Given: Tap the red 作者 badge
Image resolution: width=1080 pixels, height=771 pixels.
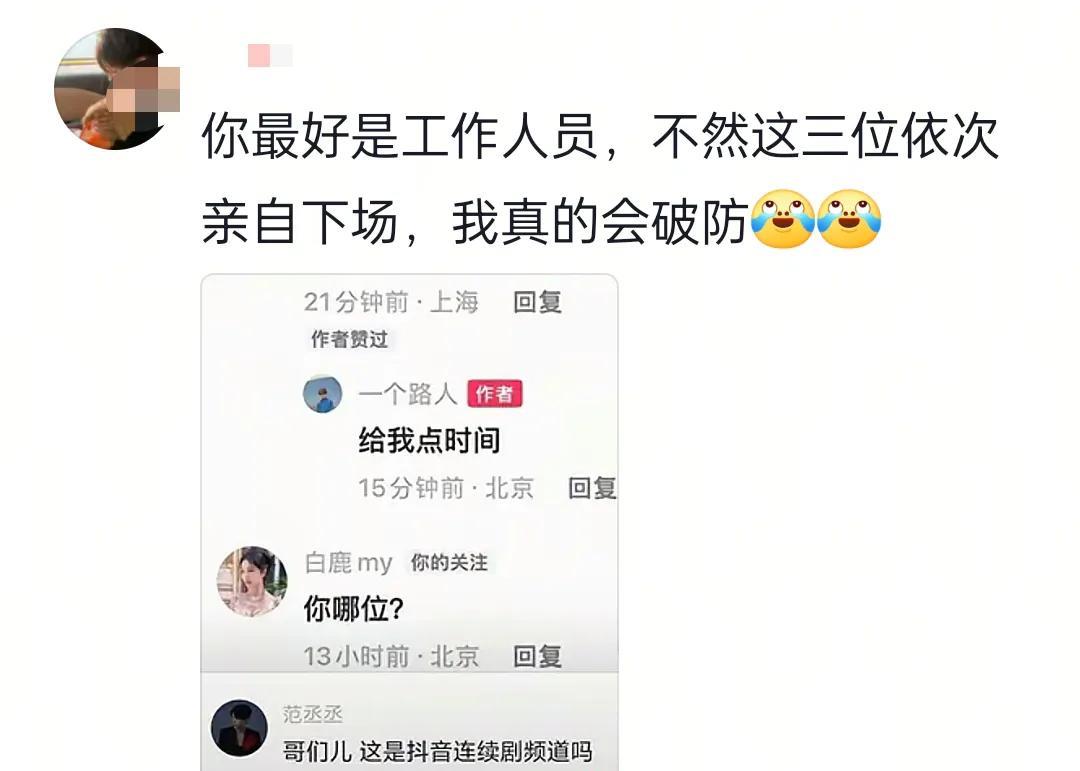Looking at the screenshot, I should coord(495,394).
